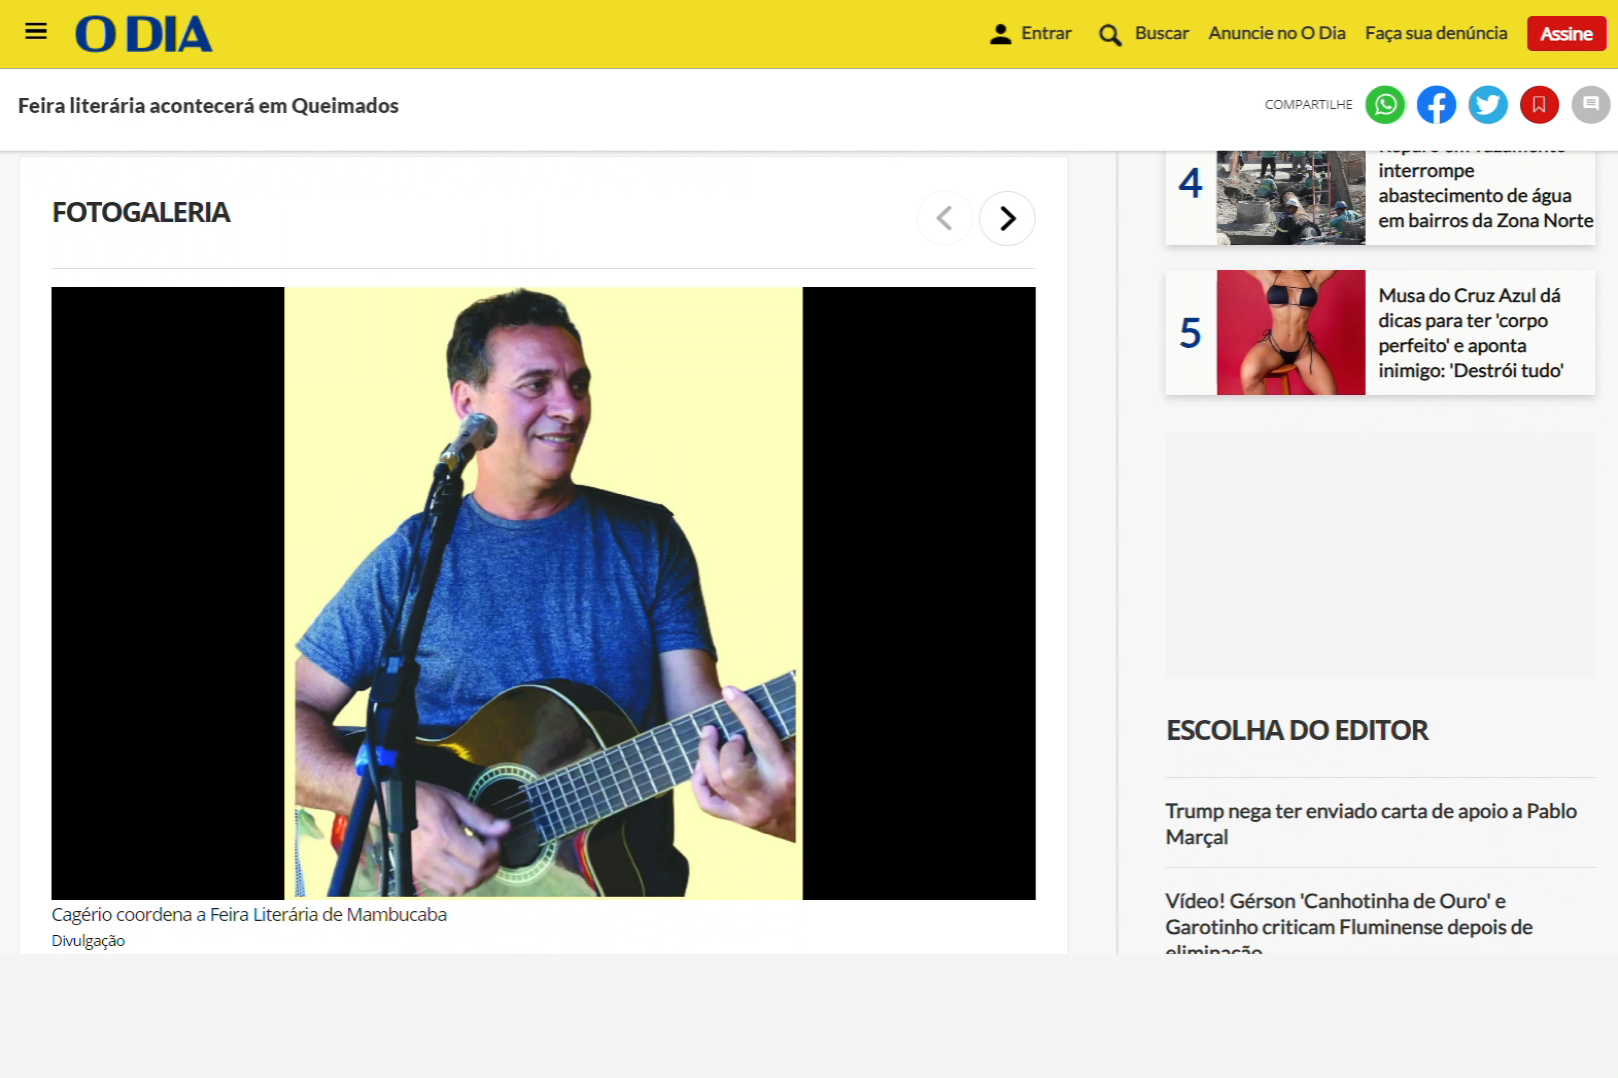Save article with red bookmark icon
Image resolution: width=1618 pixels, height=1078 pixels.
pyautogui.click(x=1539, y=105)
